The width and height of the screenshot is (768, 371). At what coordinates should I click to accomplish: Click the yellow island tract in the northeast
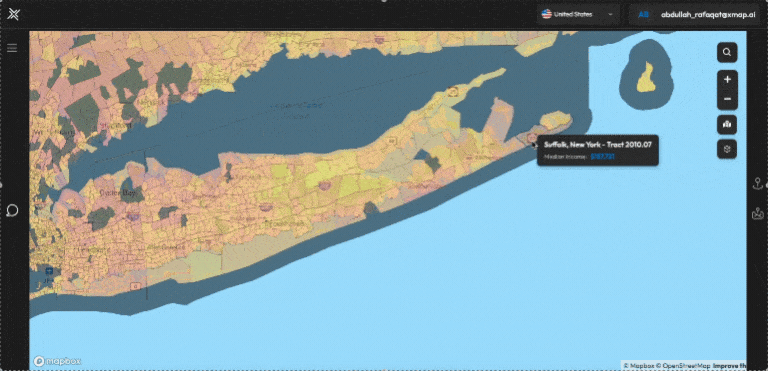click(x=647, y=78)
